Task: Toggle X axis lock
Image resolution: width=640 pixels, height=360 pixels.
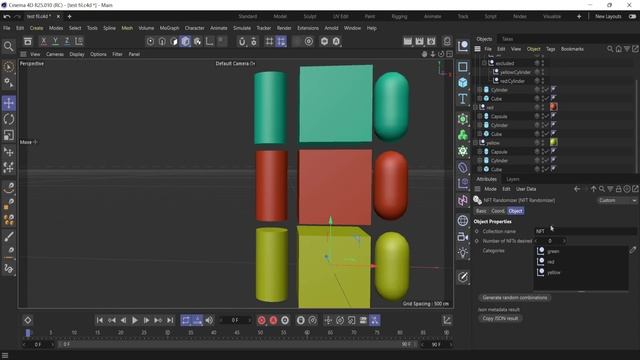Action: tap(43, 41)
